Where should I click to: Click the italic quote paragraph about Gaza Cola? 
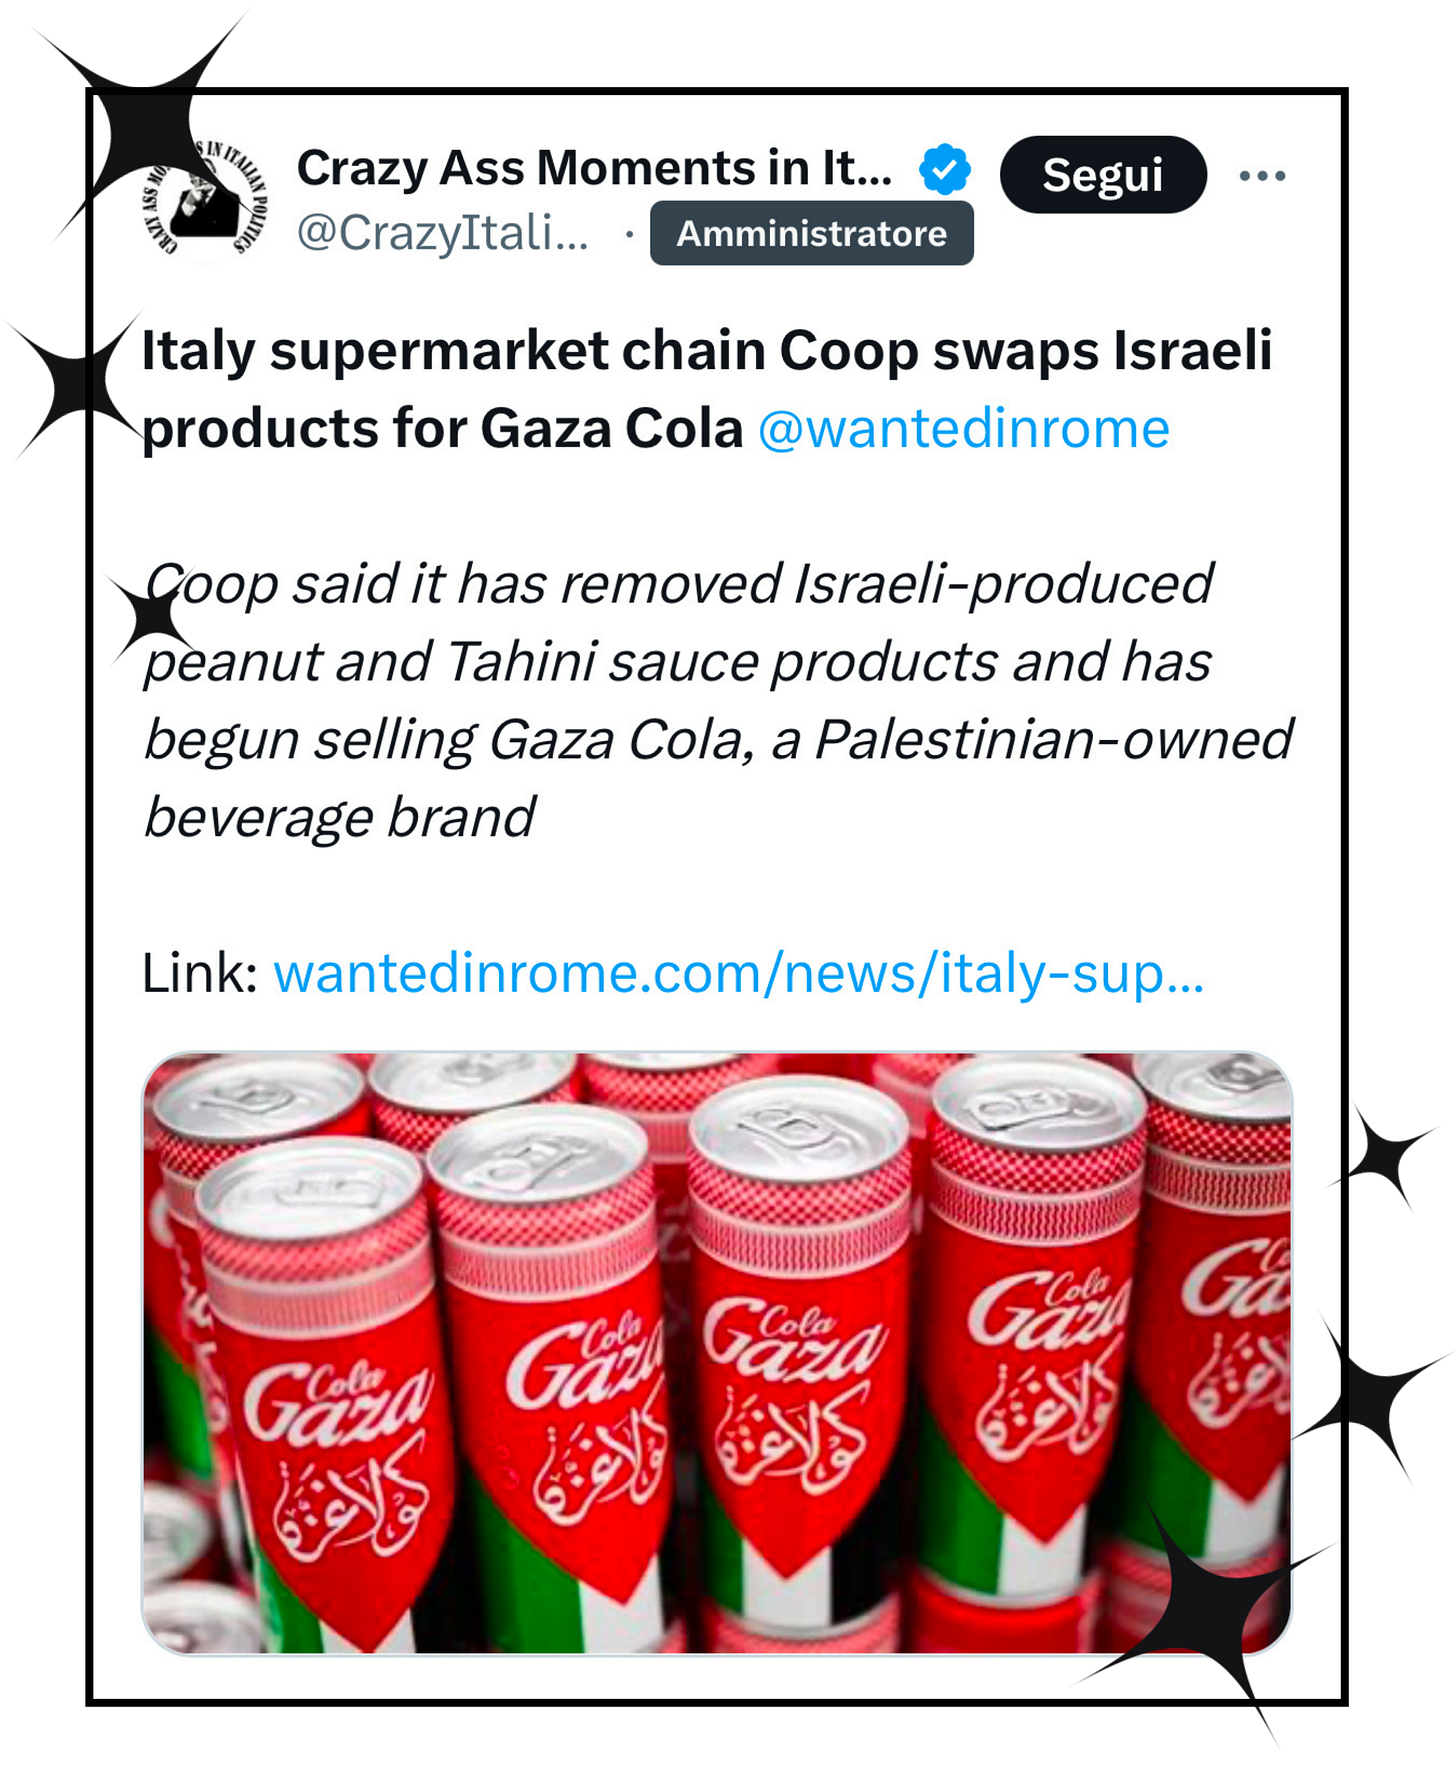[717, 700]
